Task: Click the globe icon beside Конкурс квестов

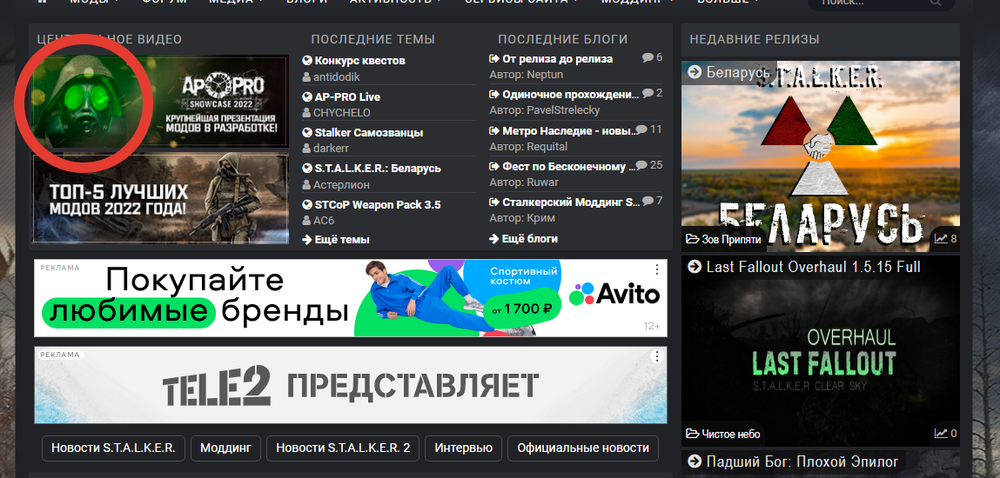Action: 307,61
